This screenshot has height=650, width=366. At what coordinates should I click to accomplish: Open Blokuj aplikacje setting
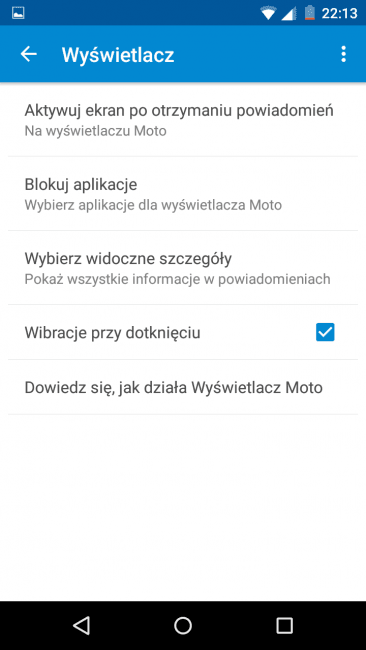click(183, 194)
